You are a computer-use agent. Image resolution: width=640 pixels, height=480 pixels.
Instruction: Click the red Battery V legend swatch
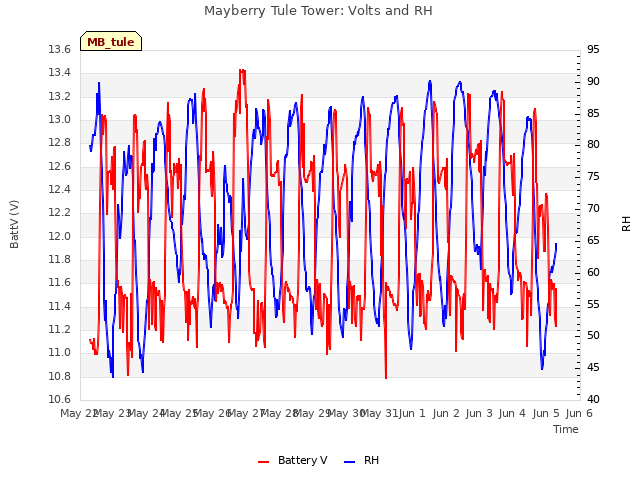point(264,462)
